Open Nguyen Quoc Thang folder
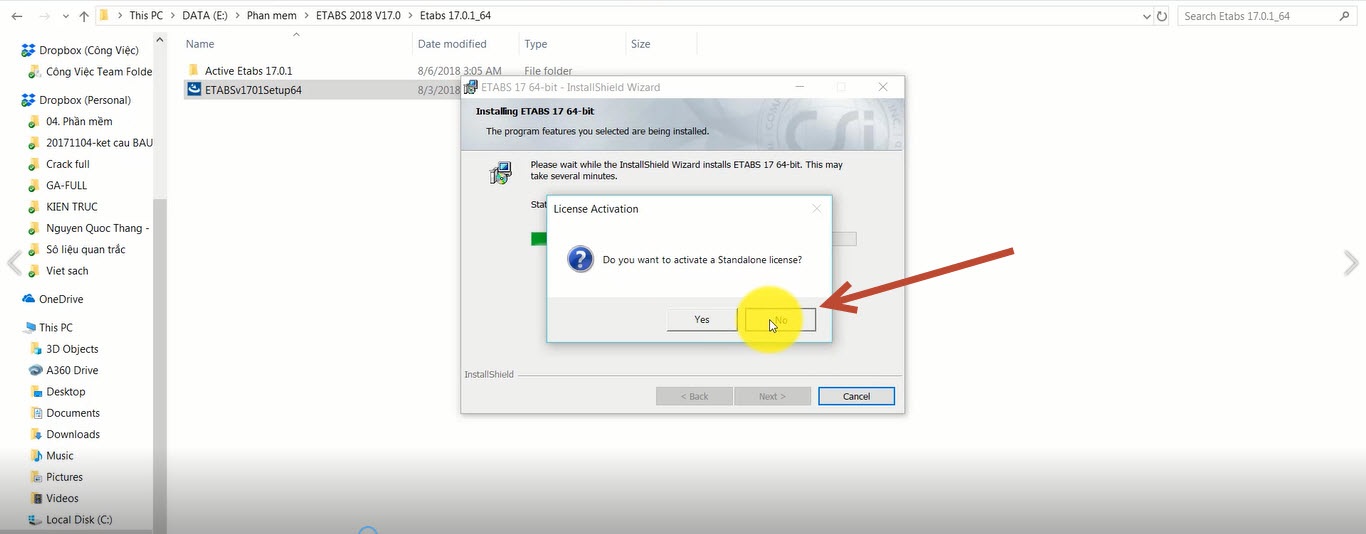Viewport: 1366px width, 534px height. [x=97, y=228]
